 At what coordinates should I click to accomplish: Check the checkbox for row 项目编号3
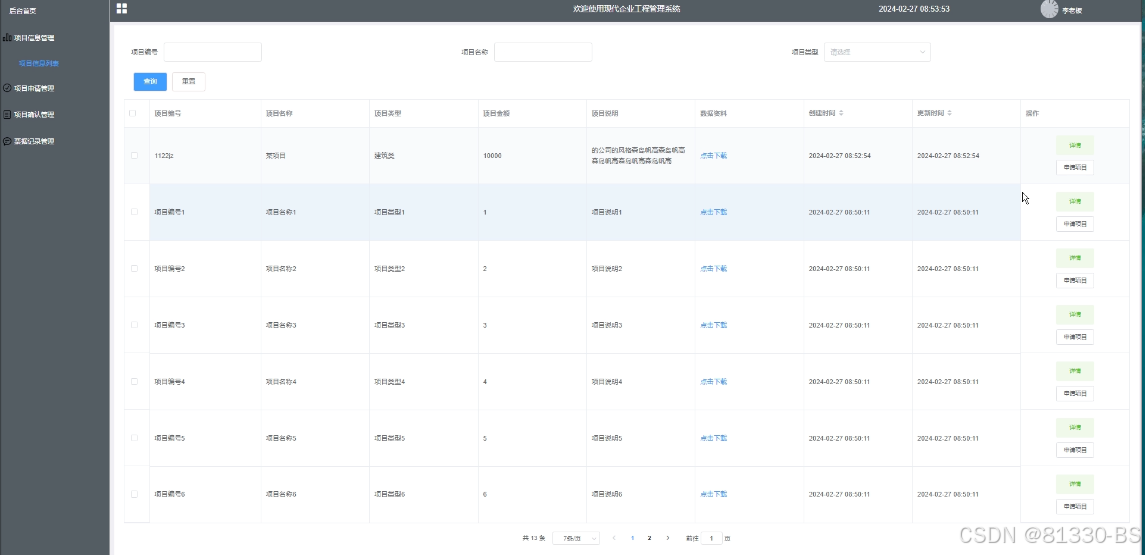[x=134, y=325]
